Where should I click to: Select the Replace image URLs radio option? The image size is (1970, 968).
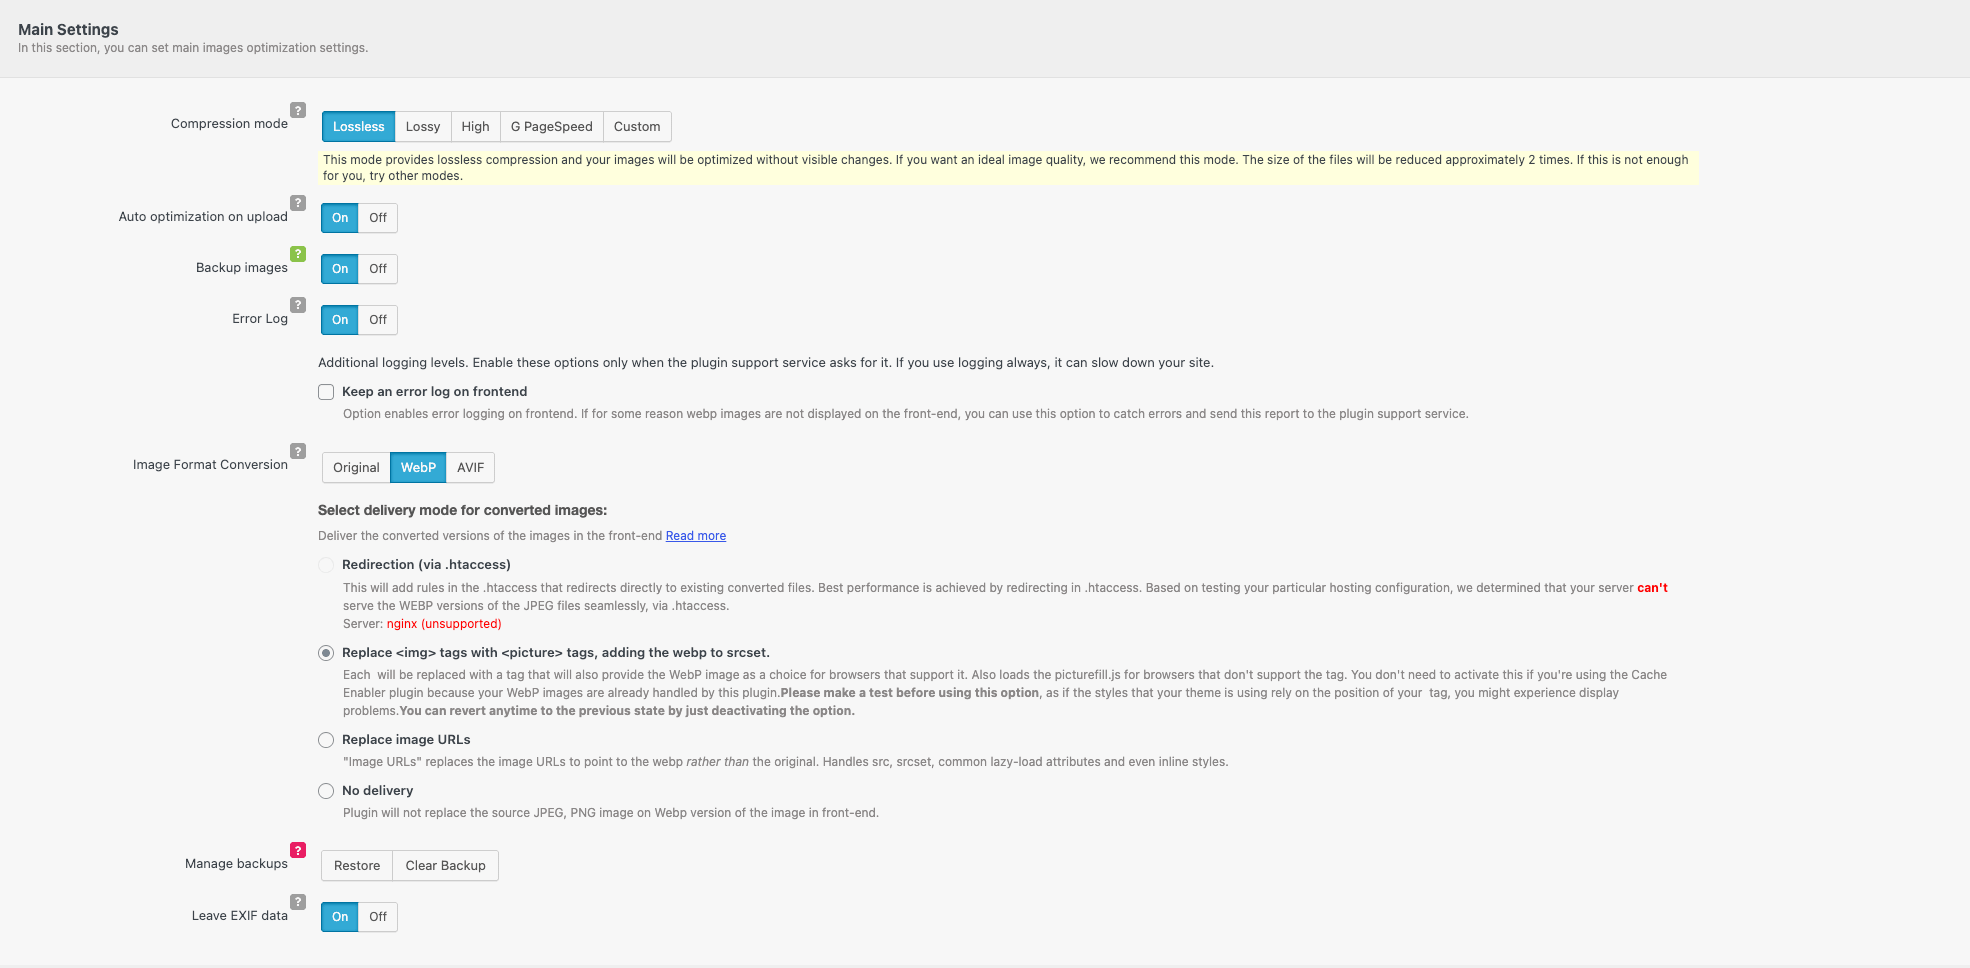click(x=326, y=740)
